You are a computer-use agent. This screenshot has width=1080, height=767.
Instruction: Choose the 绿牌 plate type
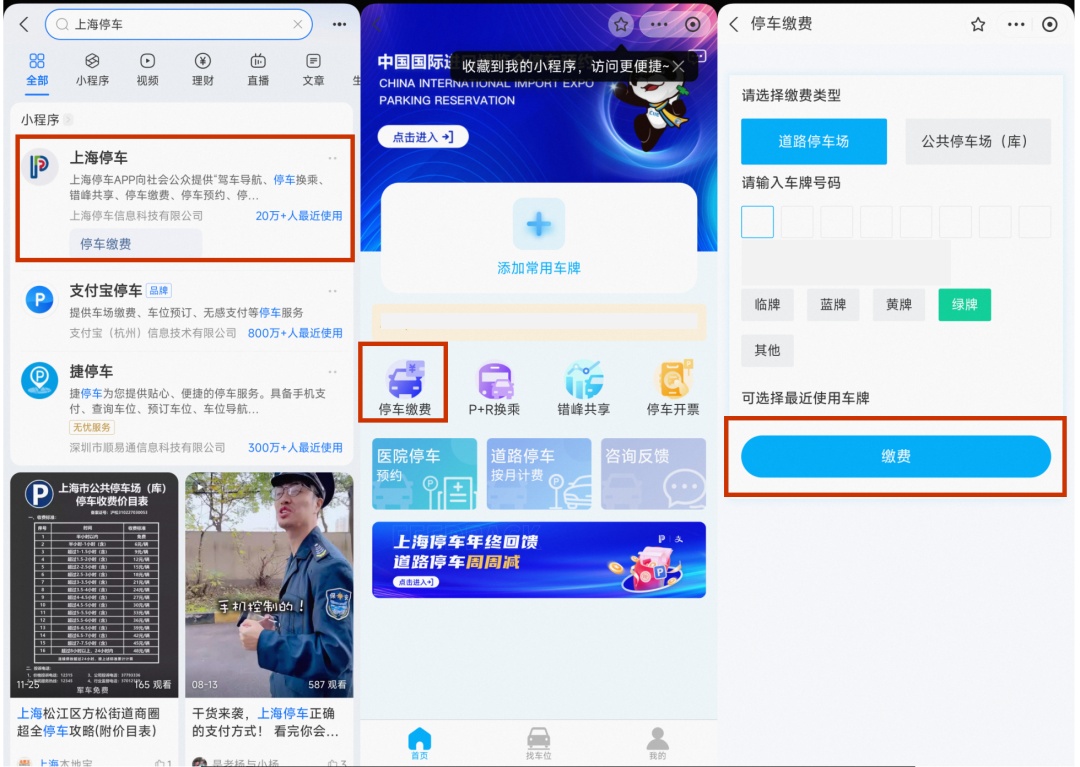tap(964, 304)
